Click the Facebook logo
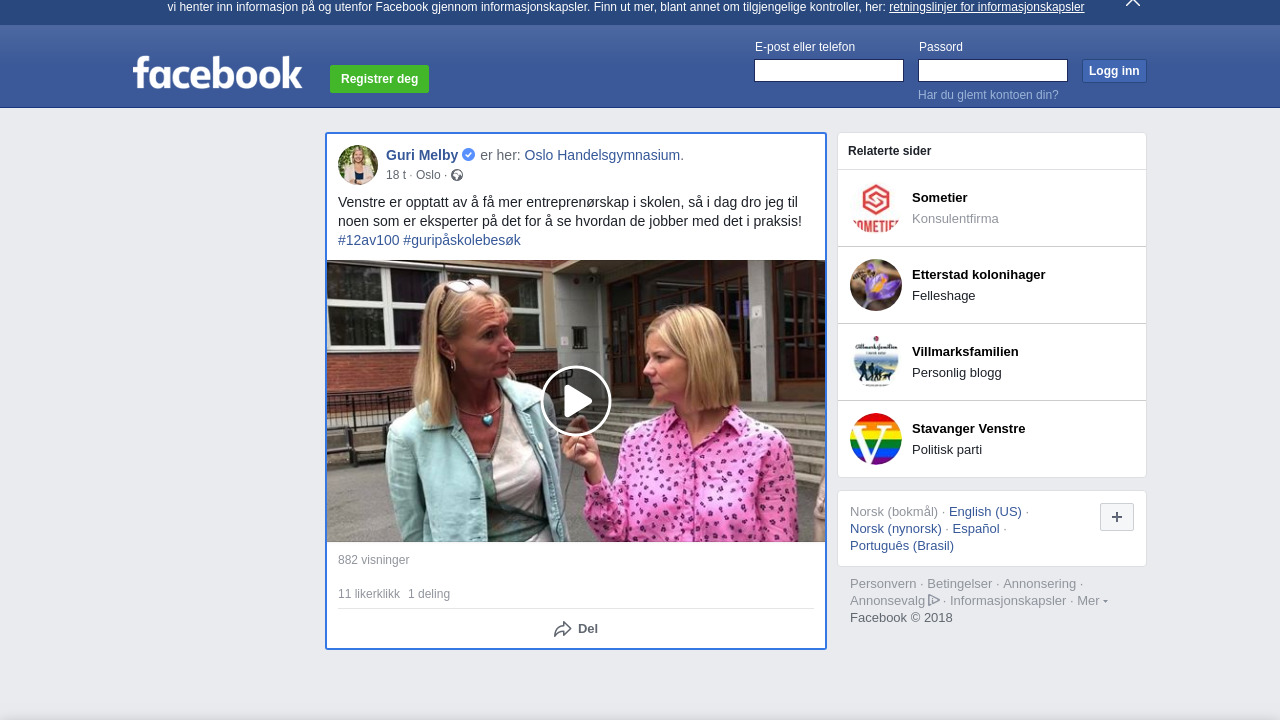 pyautogui.click(x=217, y=73)
